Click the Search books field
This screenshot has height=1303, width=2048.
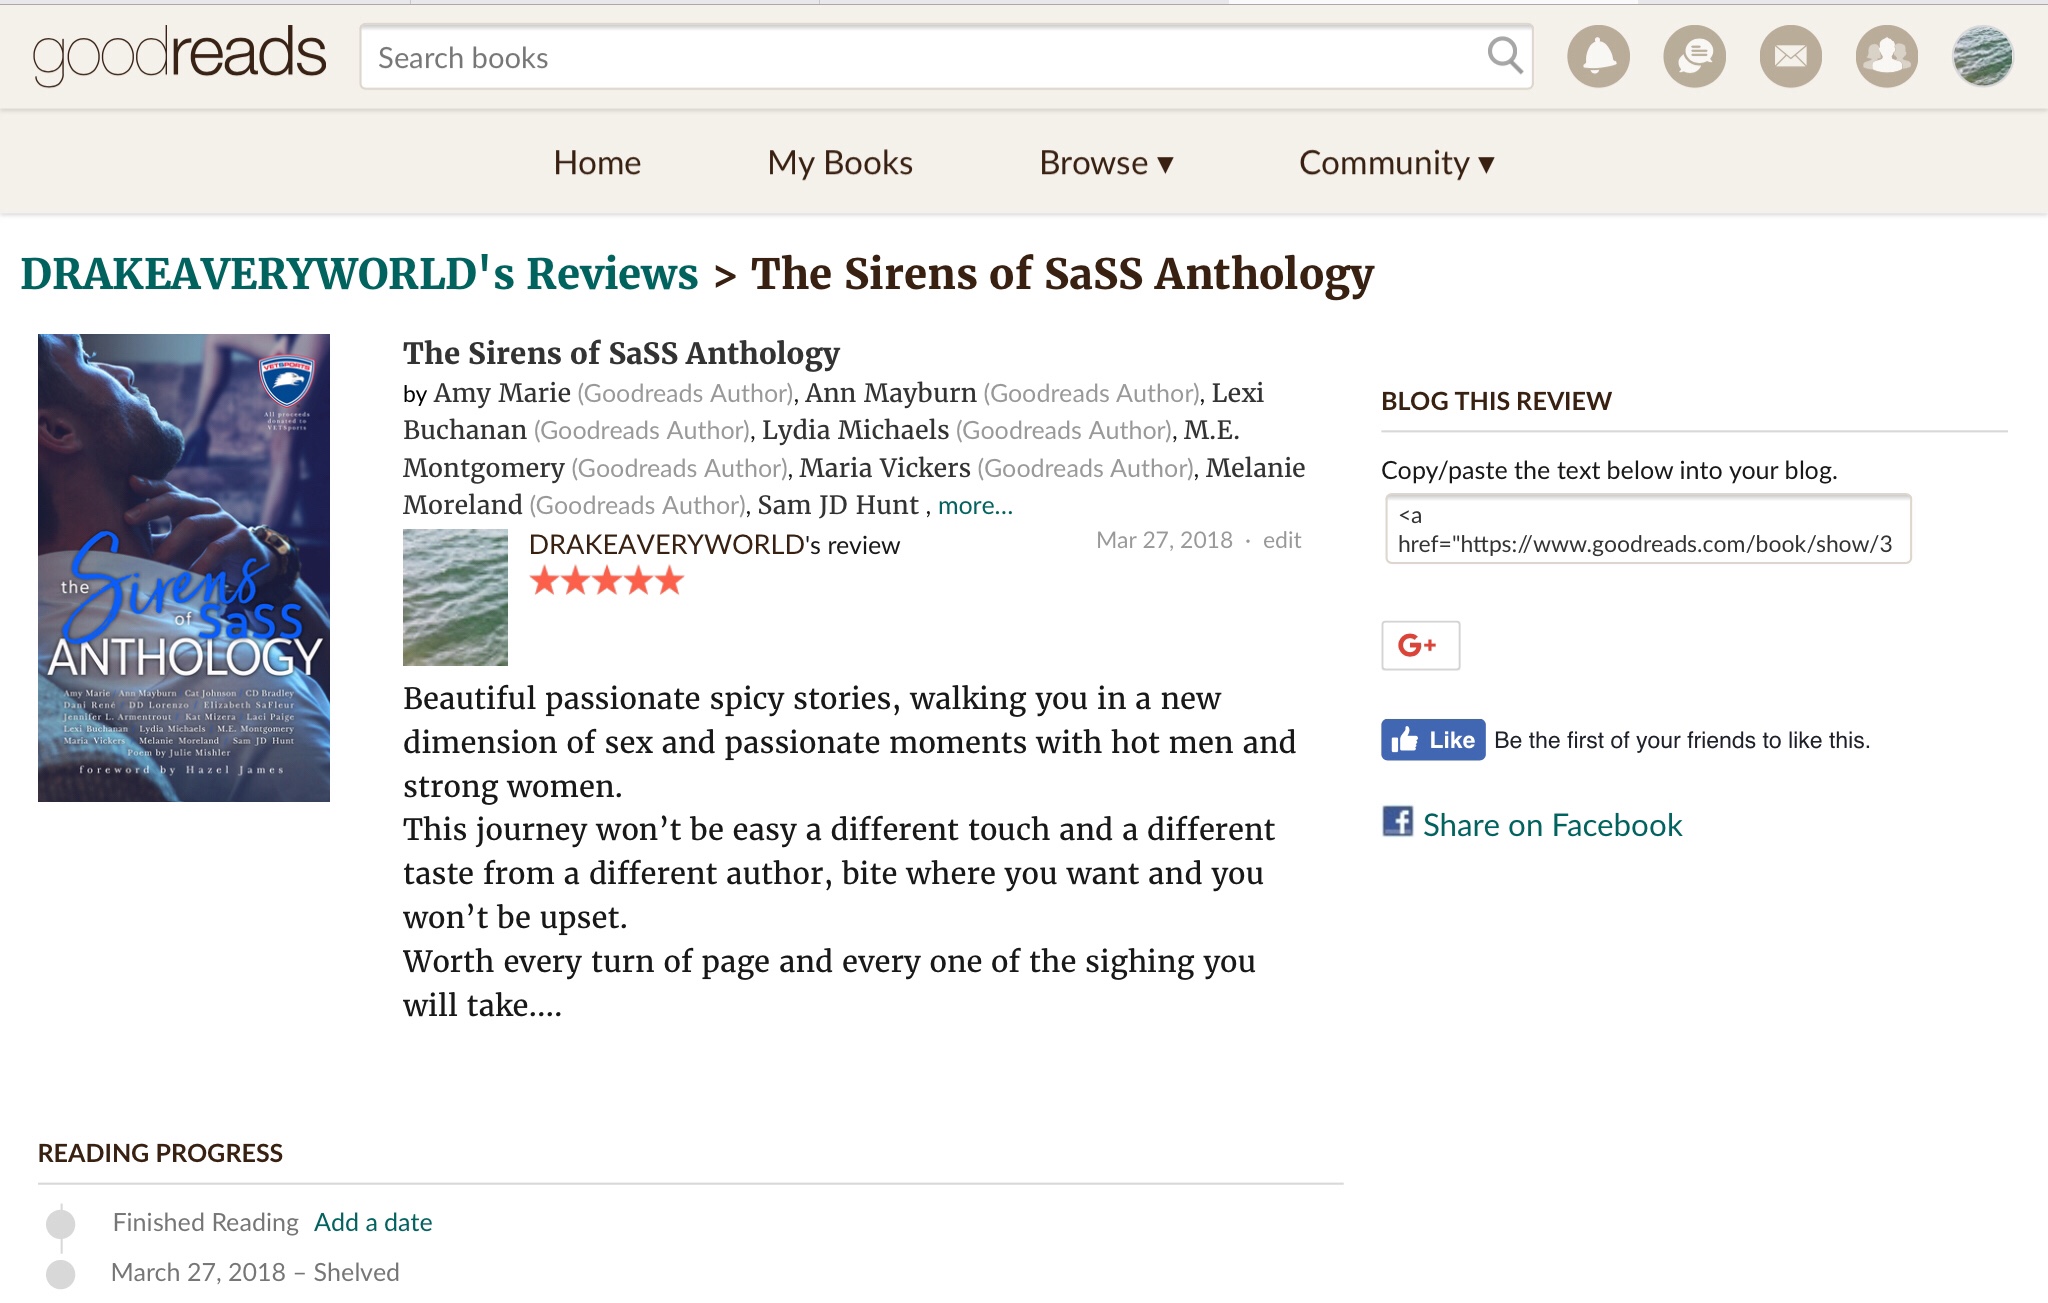click(x=920, y=58)
